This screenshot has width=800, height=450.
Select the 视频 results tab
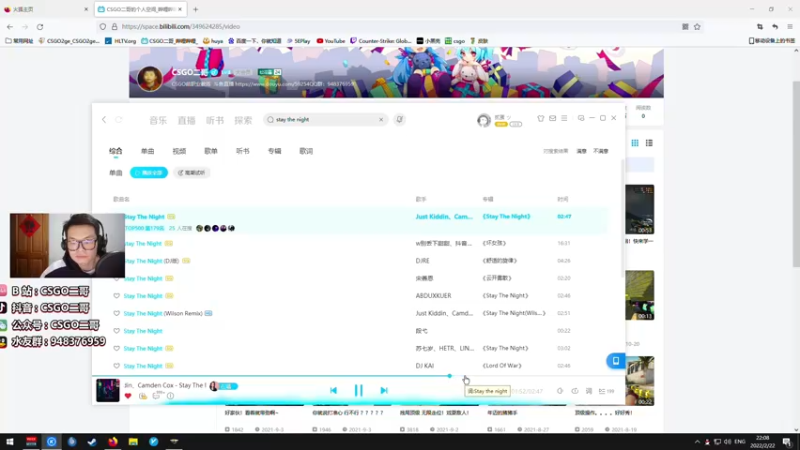click(x=179, y=151)
